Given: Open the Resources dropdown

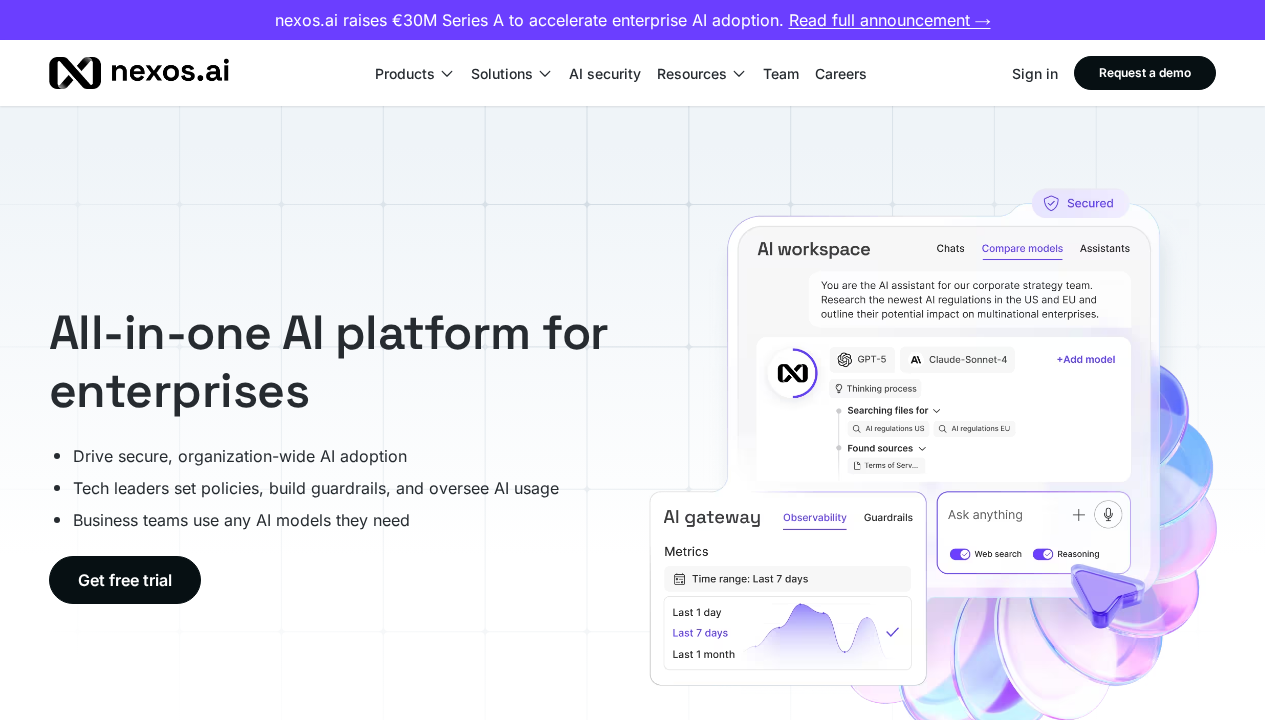Looking at the screenshot, I should (701, 73).
